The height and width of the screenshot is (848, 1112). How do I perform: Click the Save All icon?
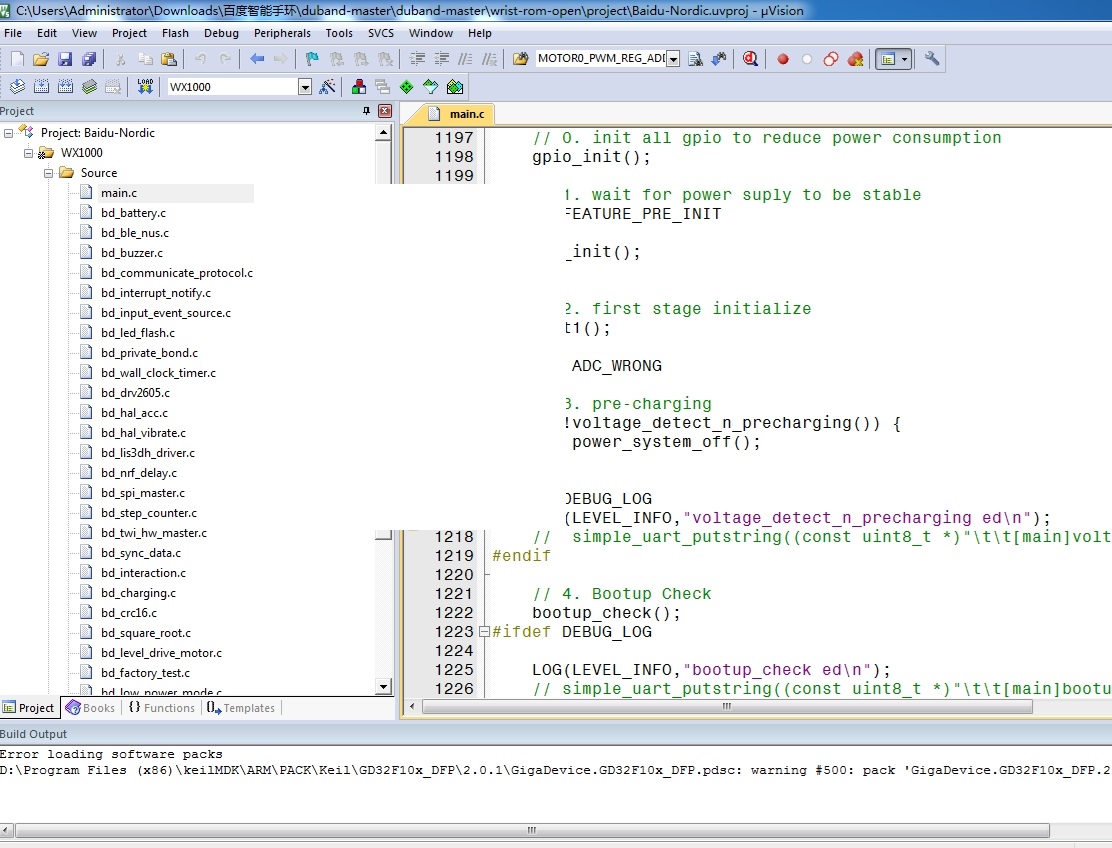coord(89,59)
